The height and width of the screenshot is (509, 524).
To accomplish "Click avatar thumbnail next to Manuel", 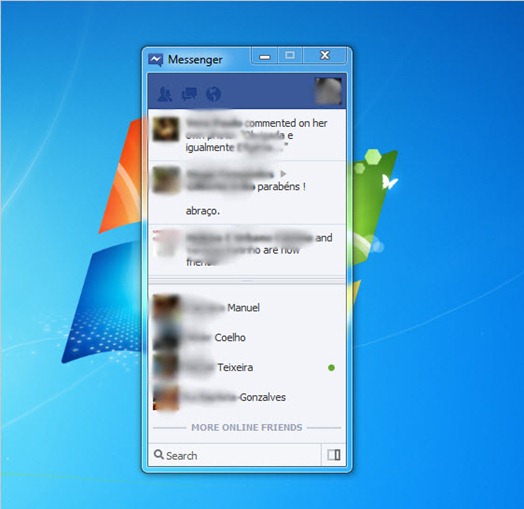I will (x=166, y=307).
